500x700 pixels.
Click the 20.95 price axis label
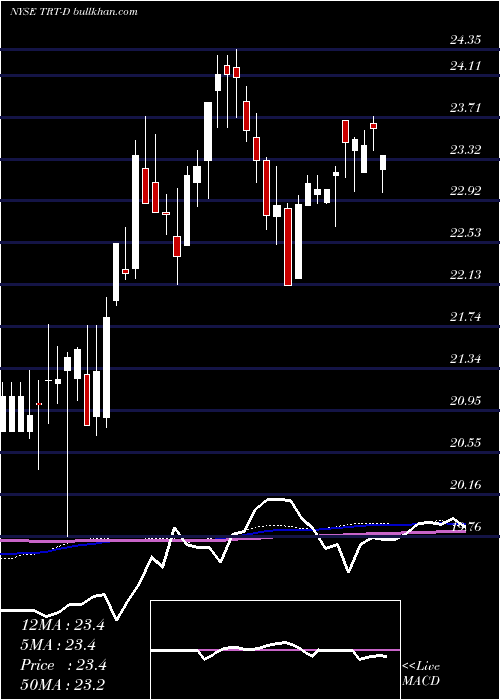pyautogui.click(x=465, y=400)
